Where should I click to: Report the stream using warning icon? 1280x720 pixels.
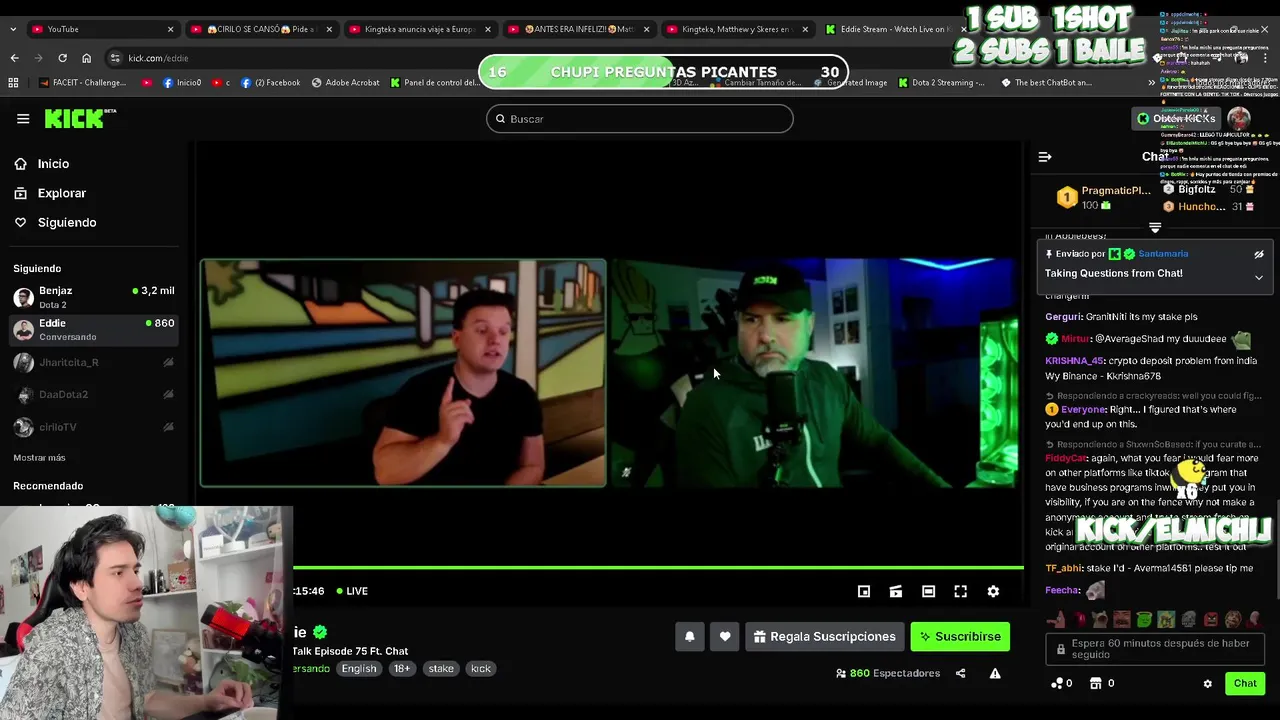(995, 673)
